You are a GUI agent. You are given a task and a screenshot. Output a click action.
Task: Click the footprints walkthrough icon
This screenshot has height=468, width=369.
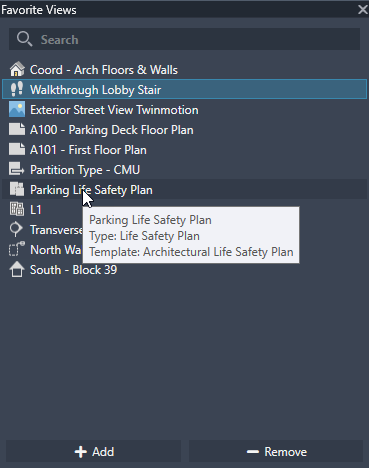tap(17, 89)
